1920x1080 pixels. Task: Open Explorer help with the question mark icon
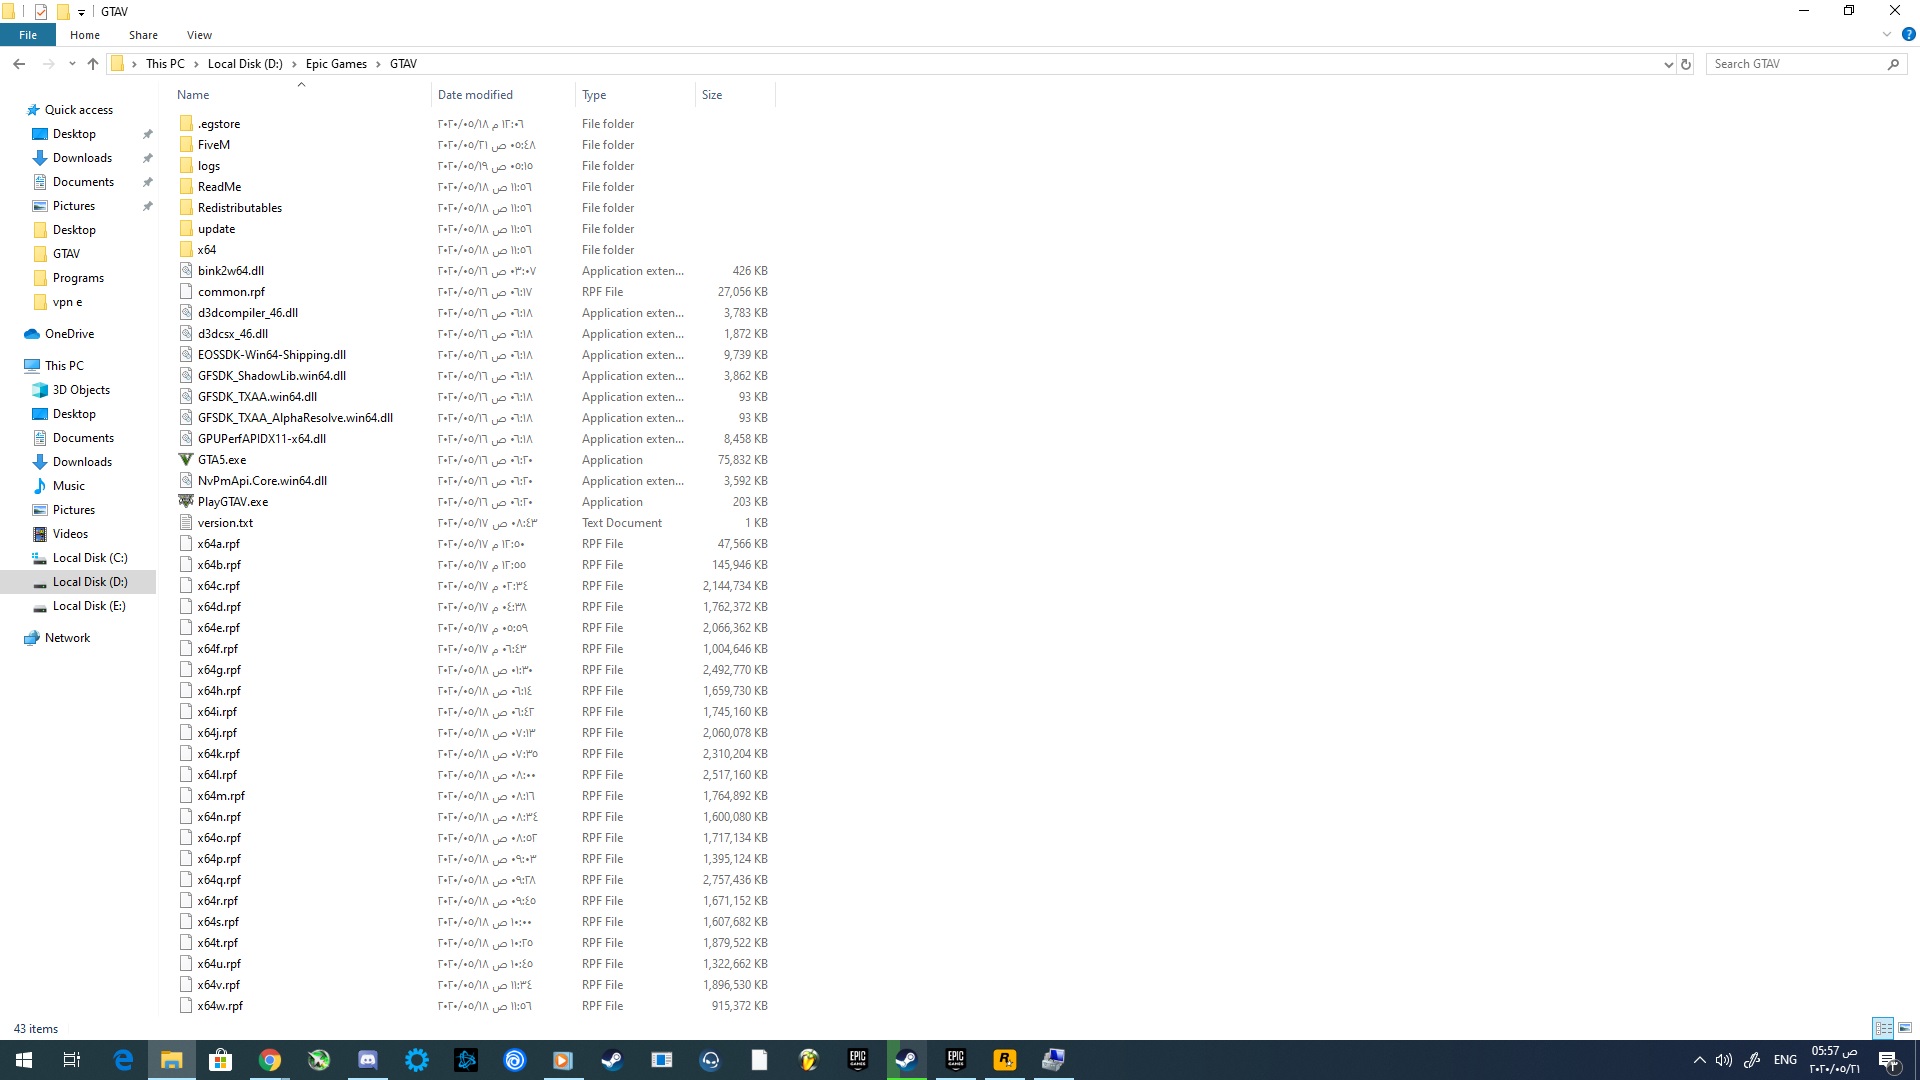(1908, 34)
